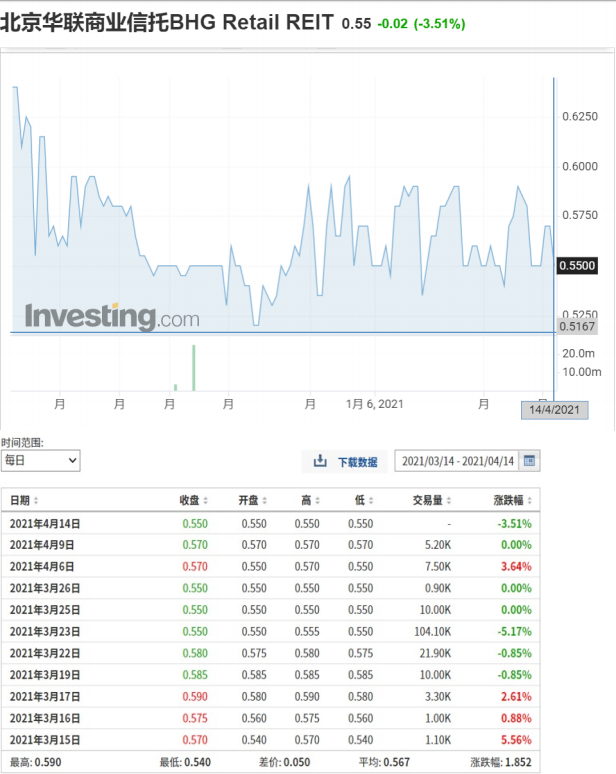Sort table by 交易量 column arrows
616x774 pixels.
tap(449, 501)
